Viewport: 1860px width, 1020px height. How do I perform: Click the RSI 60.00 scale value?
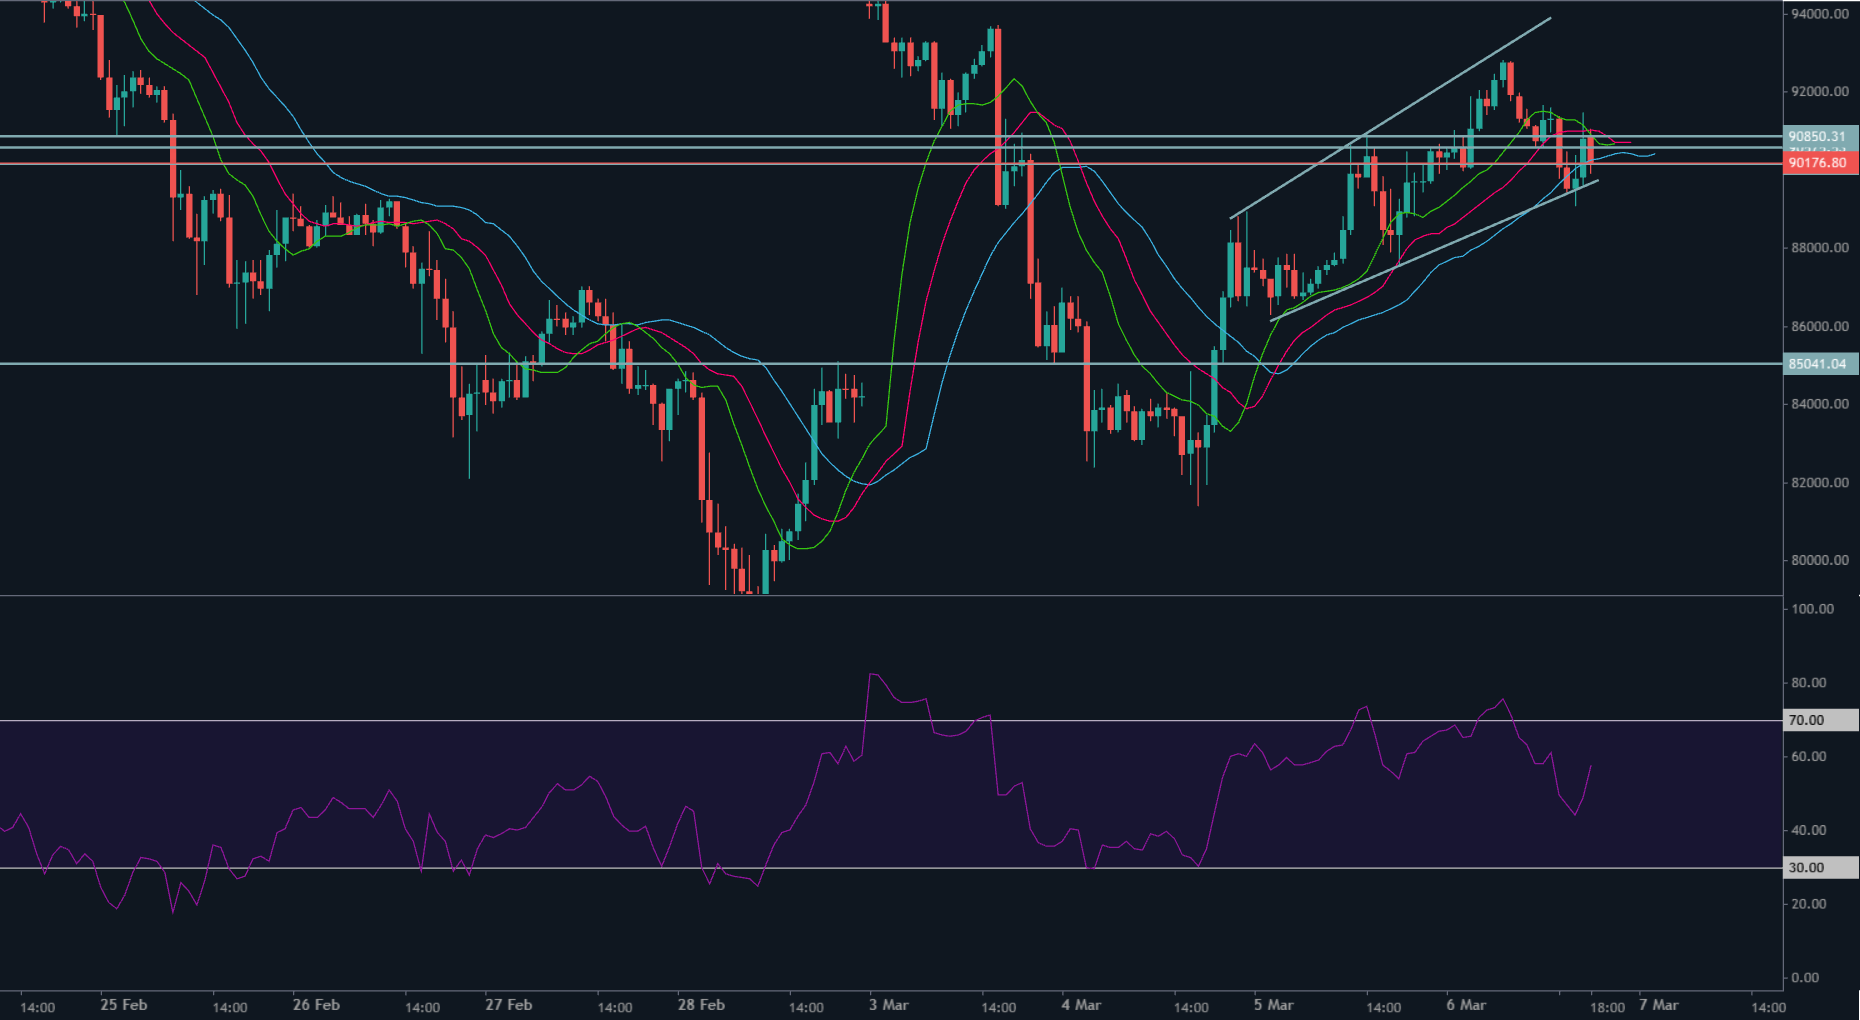click(1811, 757)
